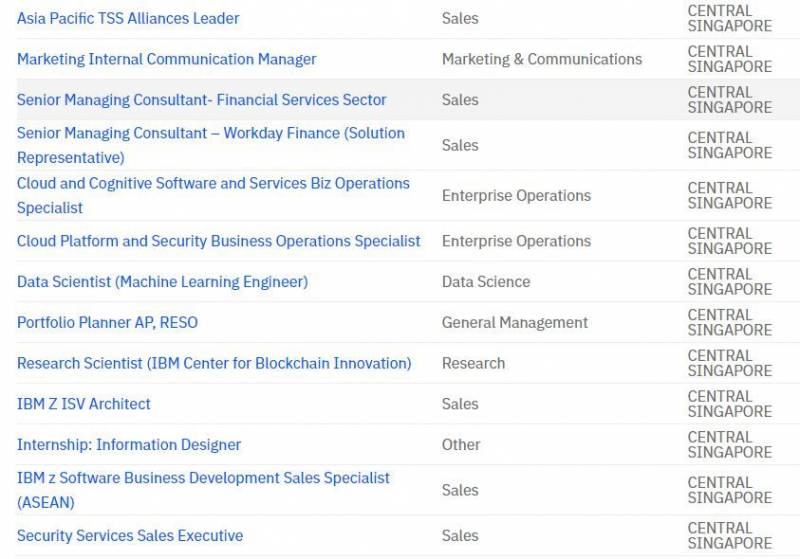This screenshot has width=800, height=559.
Task: Open Senior Managing Consultant Financial Services Sector job
Action: click(x=201, y=100)
